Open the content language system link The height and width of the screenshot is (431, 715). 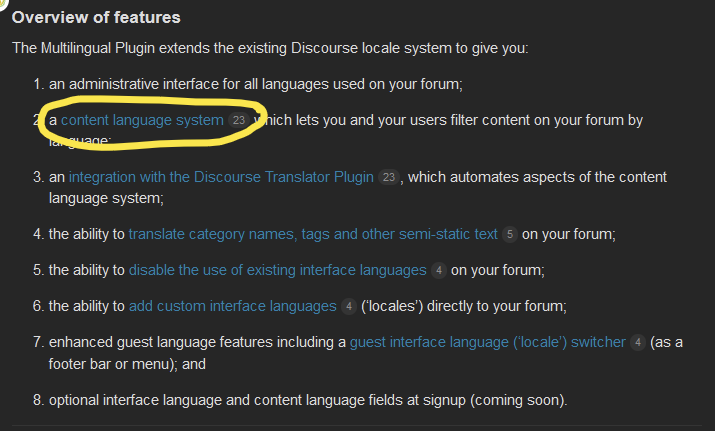pyautogui.click(x=142, y=120)
